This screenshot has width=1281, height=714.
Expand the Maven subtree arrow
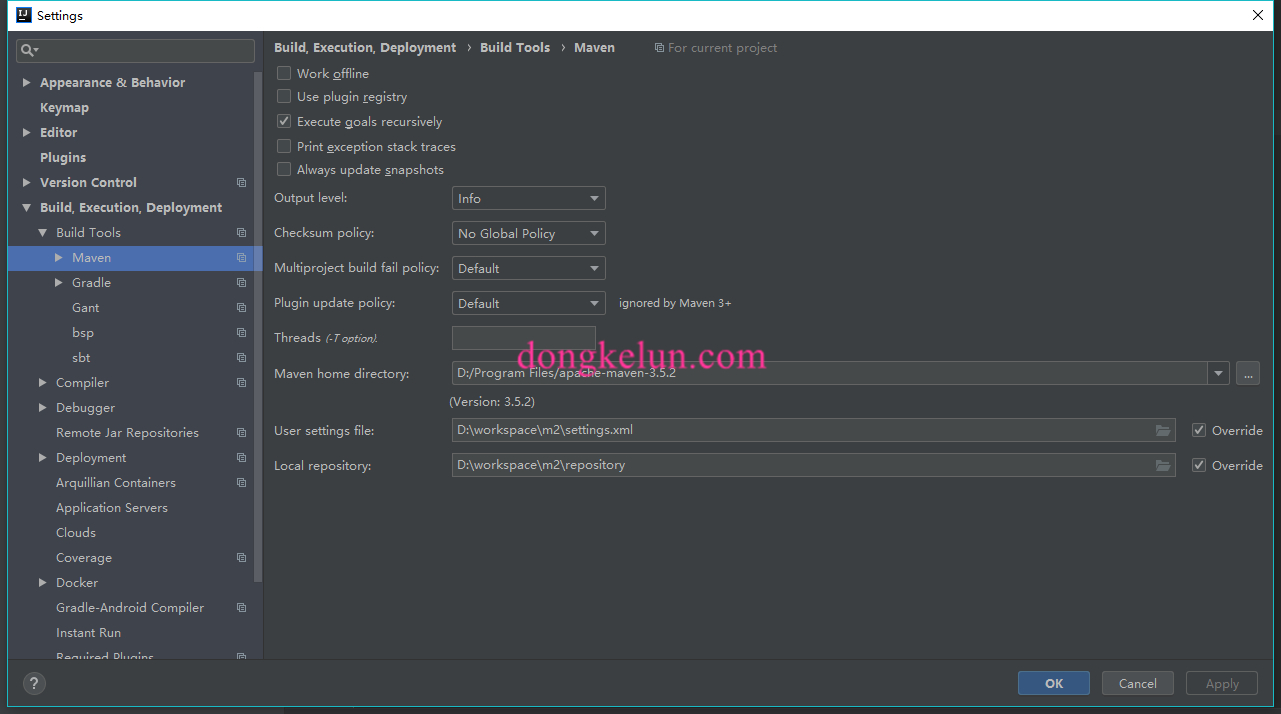click(59, 258)
